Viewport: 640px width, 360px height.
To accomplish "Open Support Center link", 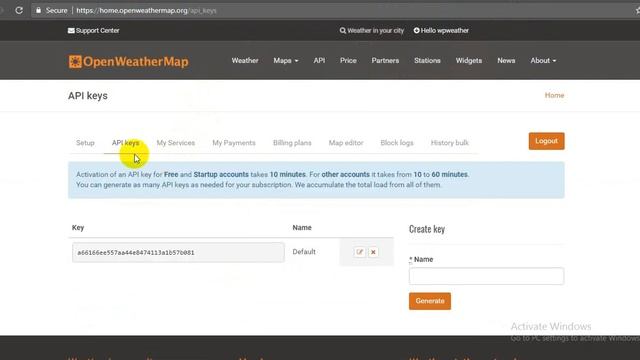I will (93, 31).
